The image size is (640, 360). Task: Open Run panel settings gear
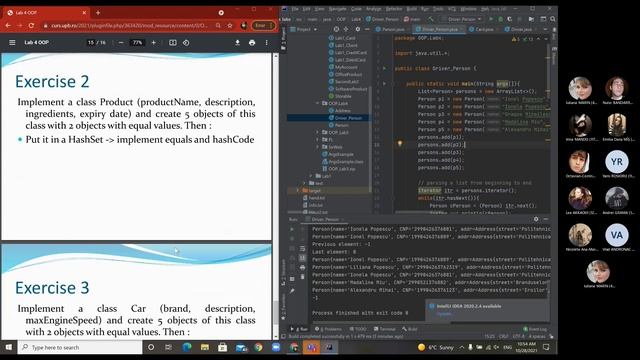[536, 219]
